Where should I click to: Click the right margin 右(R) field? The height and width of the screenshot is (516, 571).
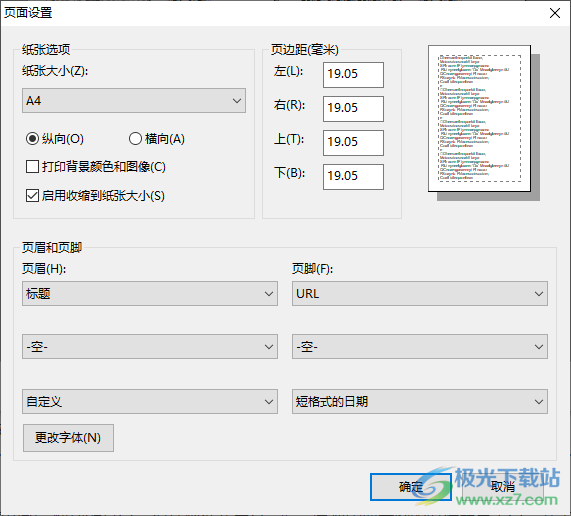[x=353, y=109]
